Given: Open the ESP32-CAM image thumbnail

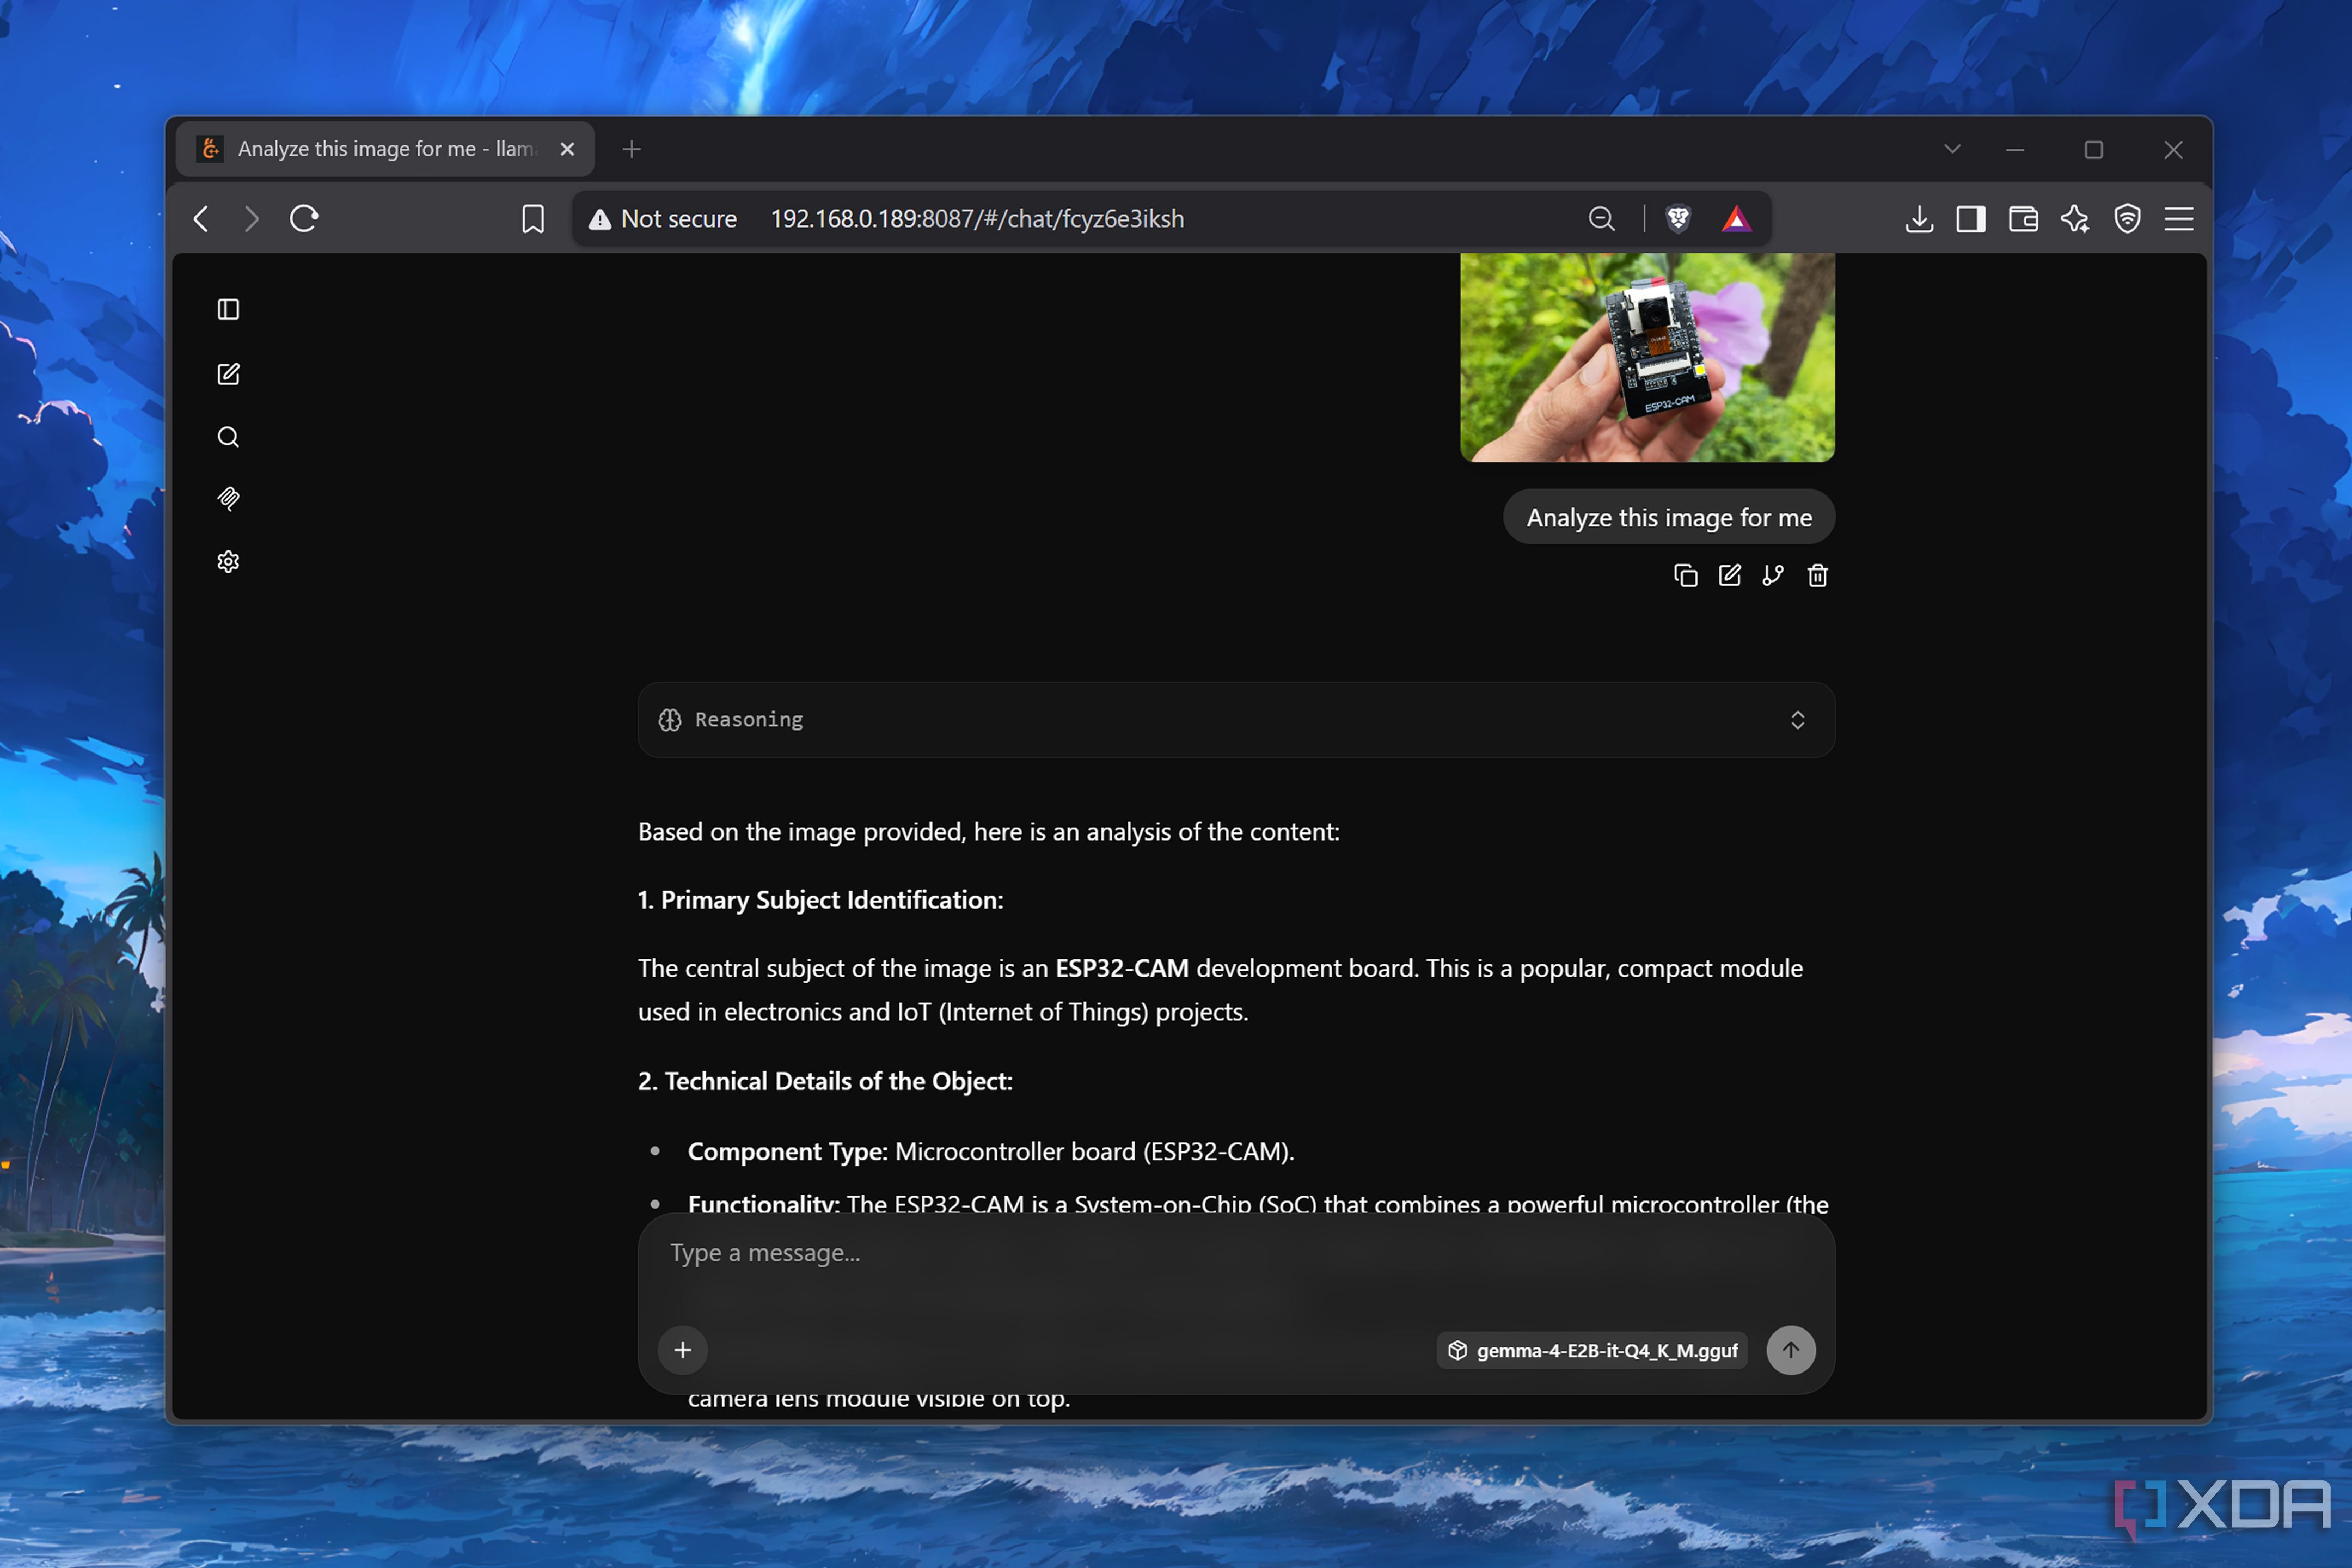Looking at the screenshot, I should click(x=1647, y=357).
